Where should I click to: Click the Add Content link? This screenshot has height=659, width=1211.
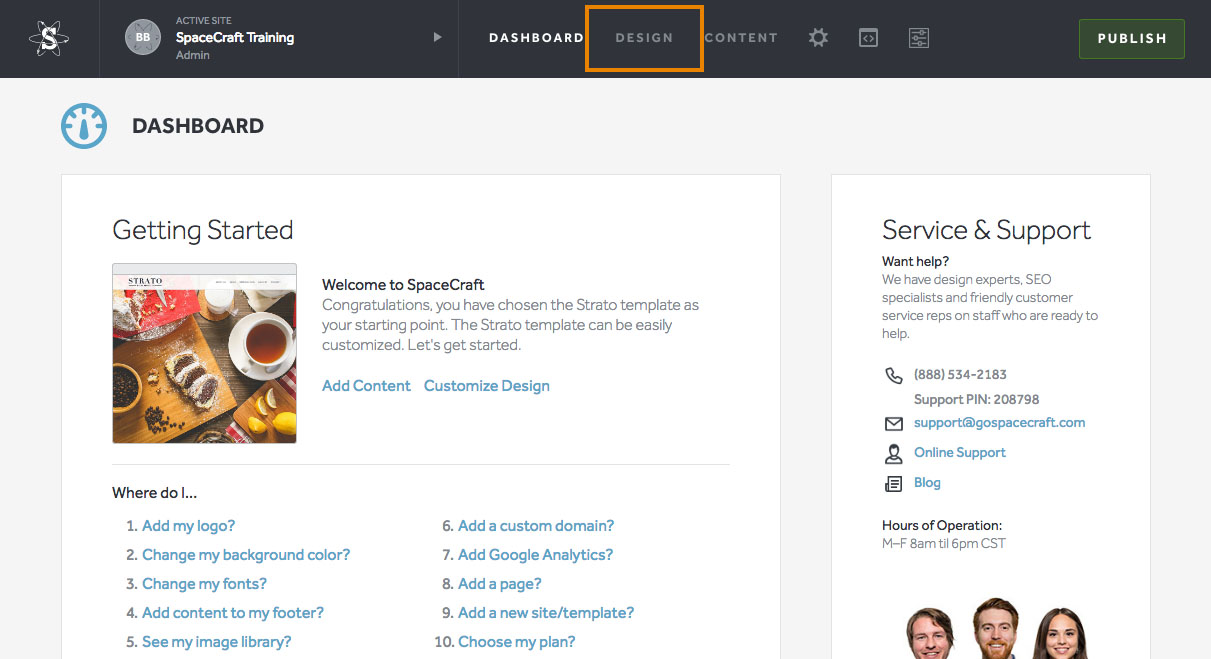pos(366,386)
